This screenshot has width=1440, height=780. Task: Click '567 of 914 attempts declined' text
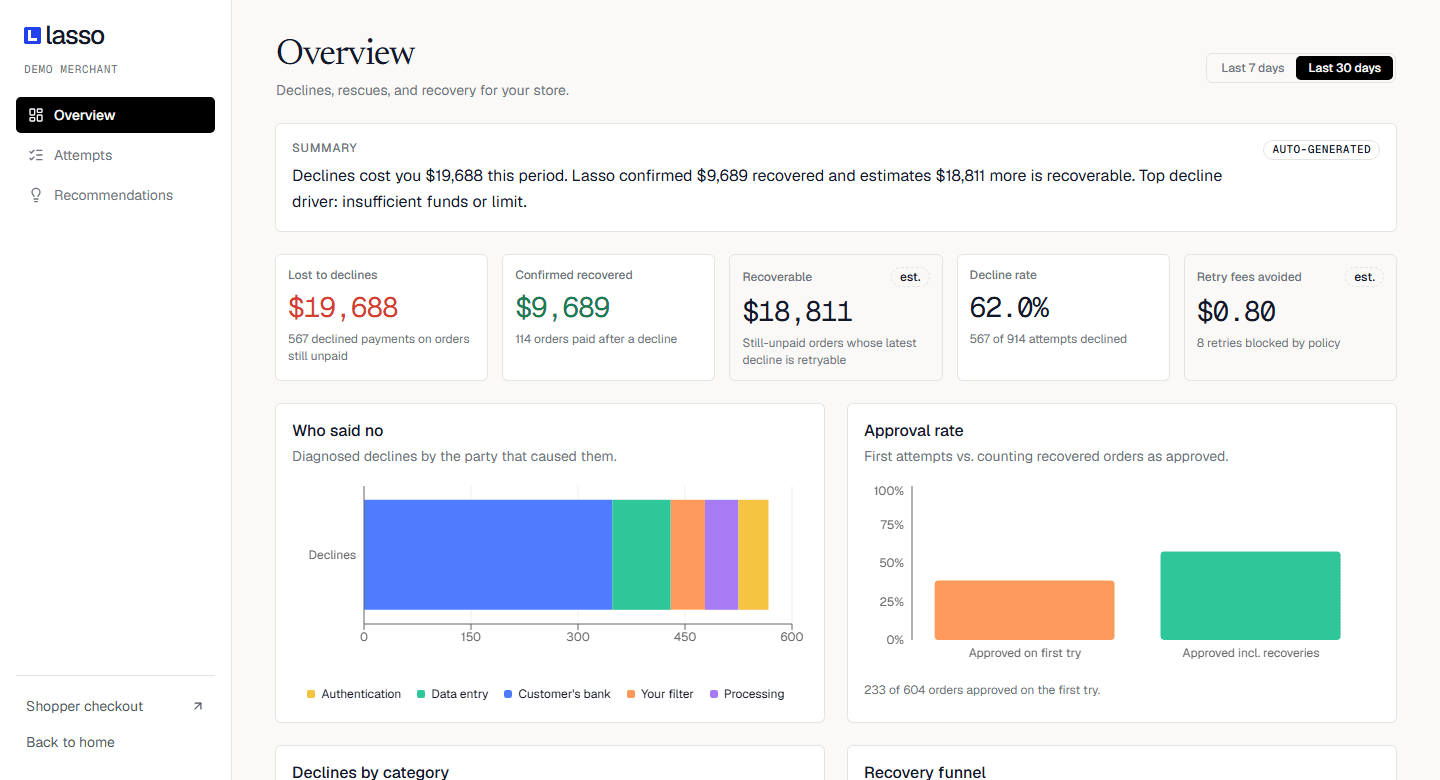(x=1048, y=339)
